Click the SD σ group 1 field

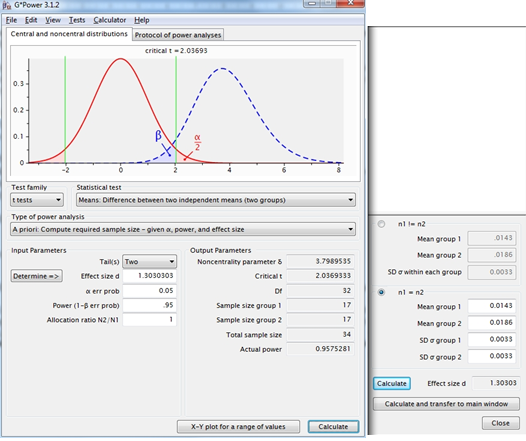pos(492,339)
